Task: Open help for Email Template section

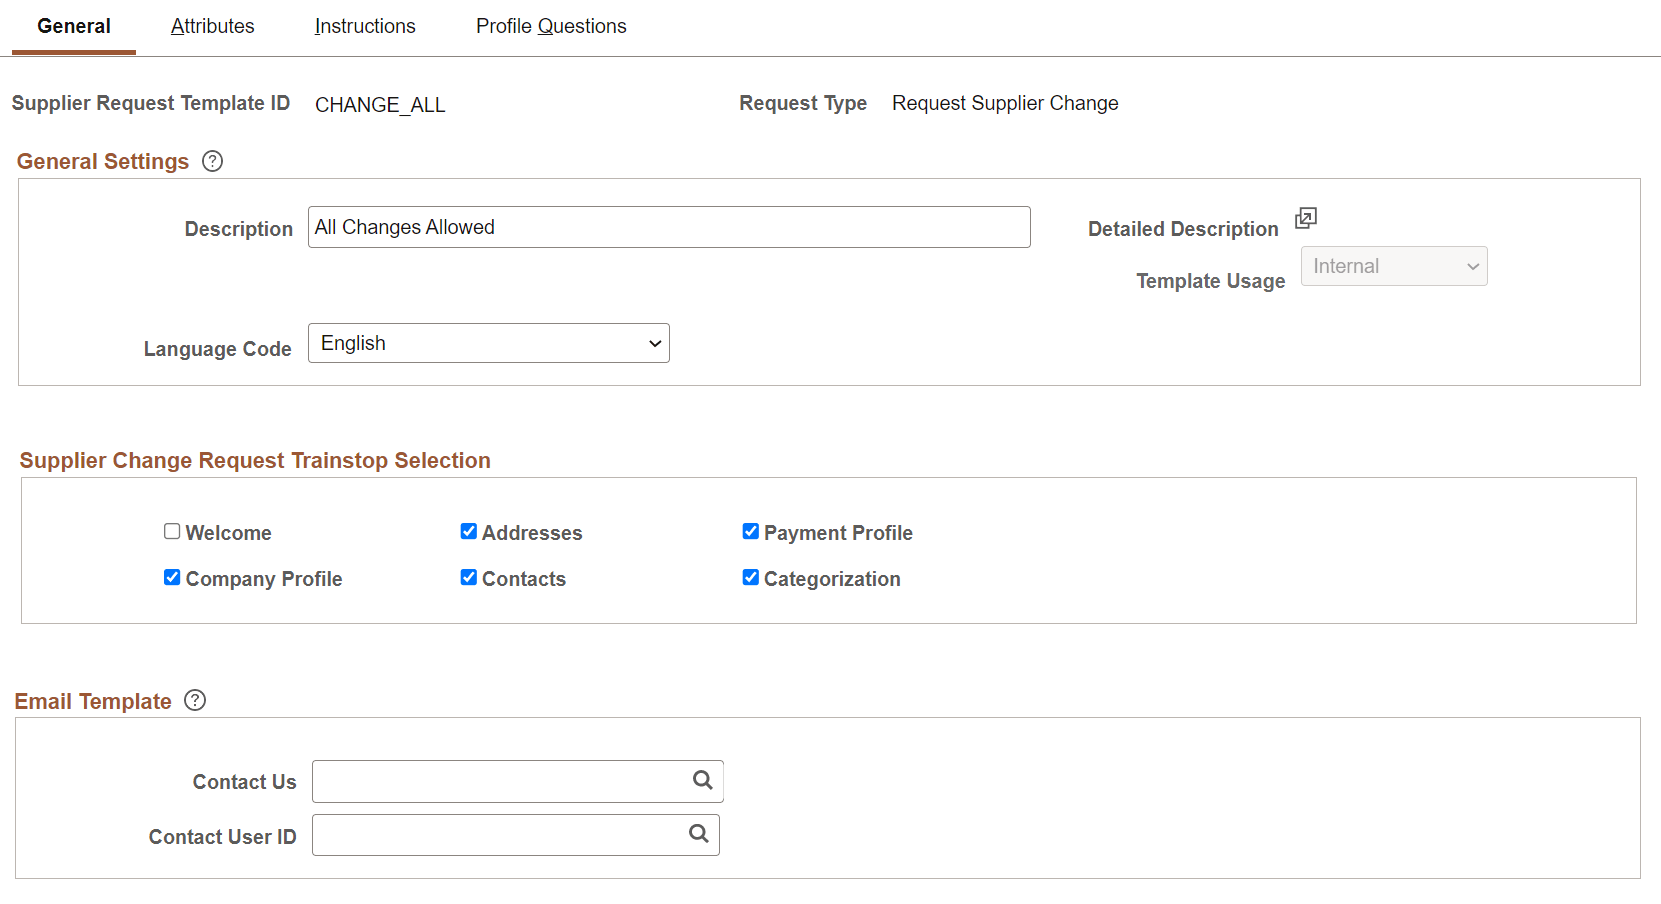Action: pyautogui.click(x=195, y=700)
